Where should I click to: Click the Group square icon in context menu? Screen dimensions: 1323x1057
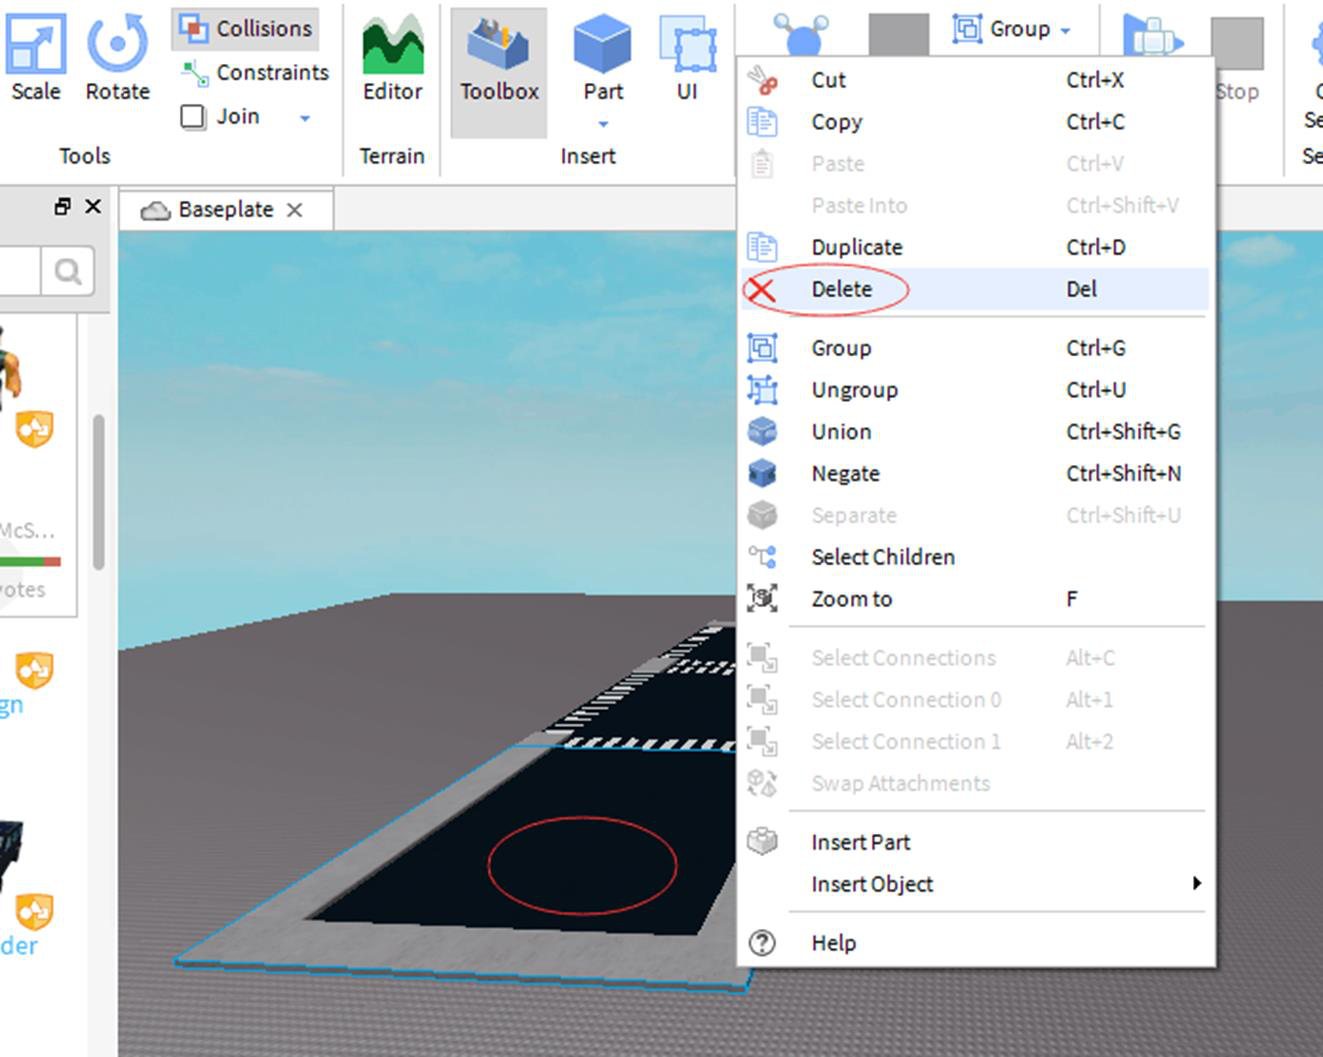(x=762, y=348)
